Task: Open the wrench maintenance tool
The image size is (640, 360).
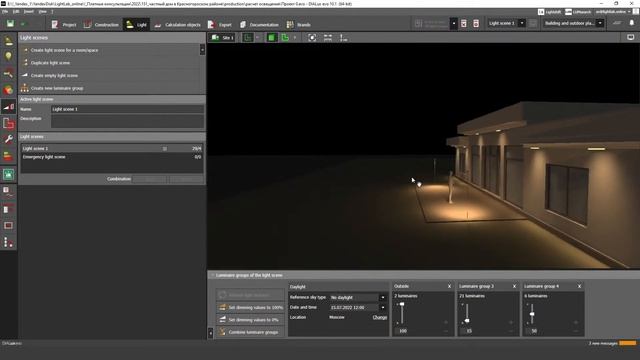Action: [x=9, y=139]
